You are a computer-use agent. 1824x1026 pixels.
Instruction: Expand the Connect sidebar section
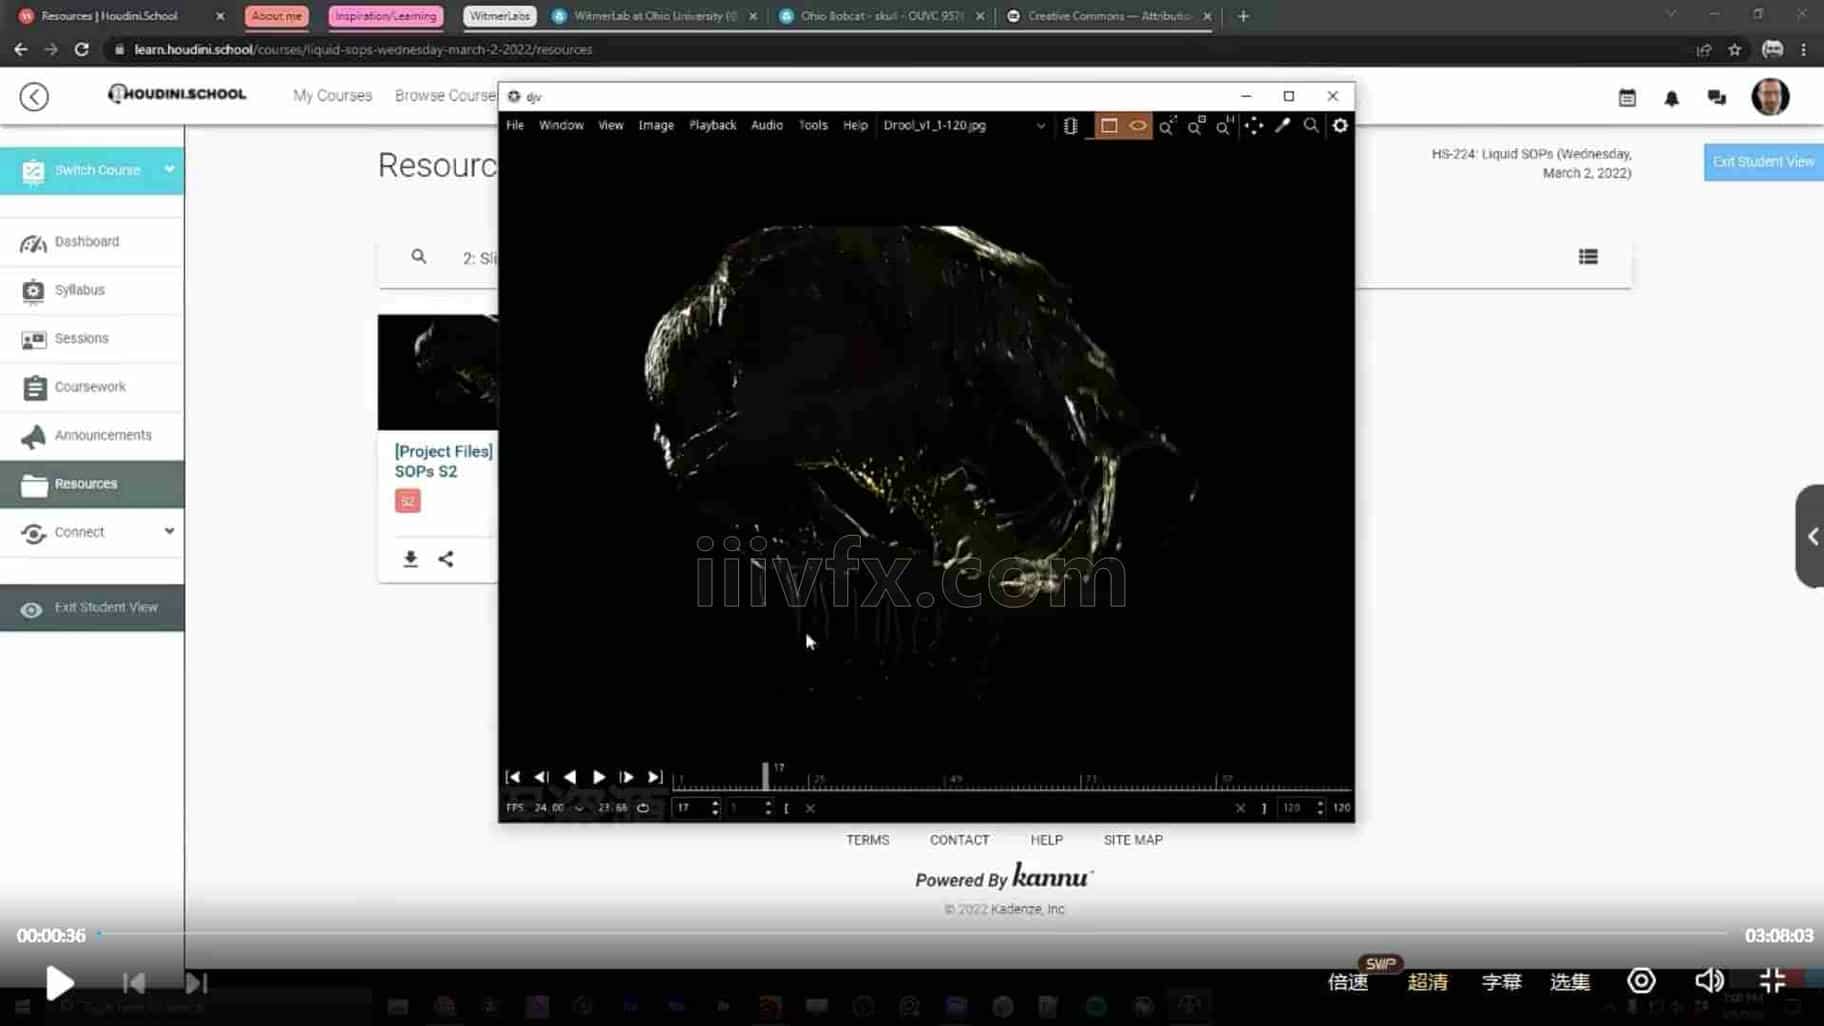(169, 532)
